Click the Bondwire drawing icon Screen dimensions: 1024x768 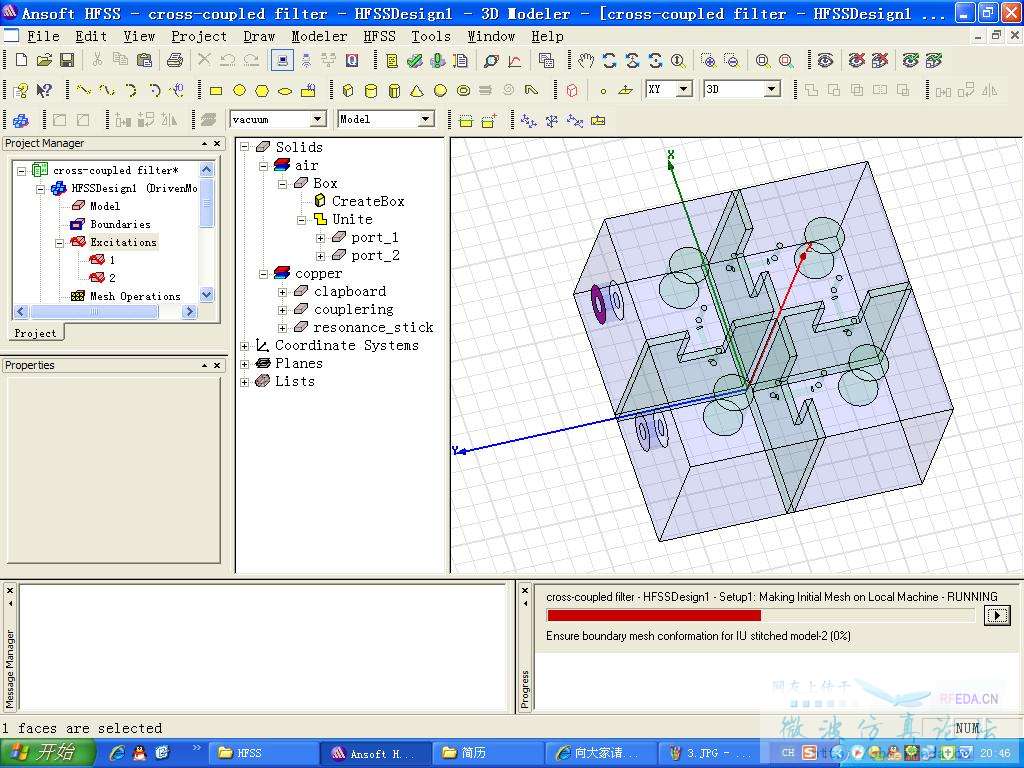point(532,90)
